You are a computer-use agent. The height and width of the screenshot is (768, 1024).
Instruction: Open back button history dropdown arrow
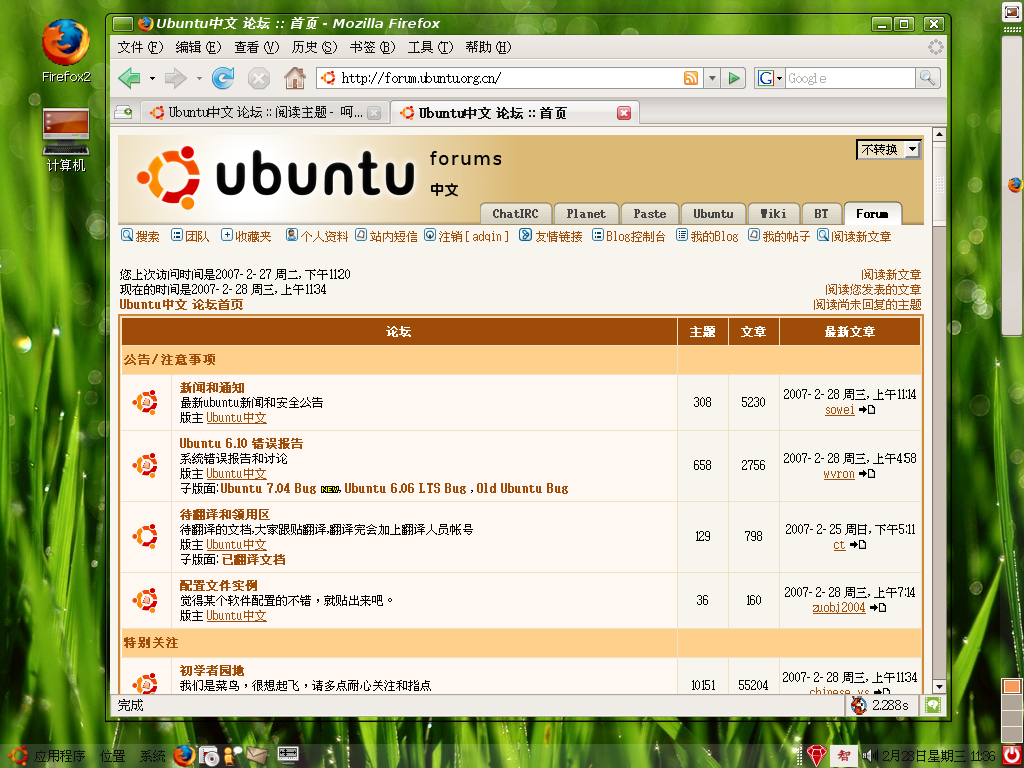(x=152, y=79)
